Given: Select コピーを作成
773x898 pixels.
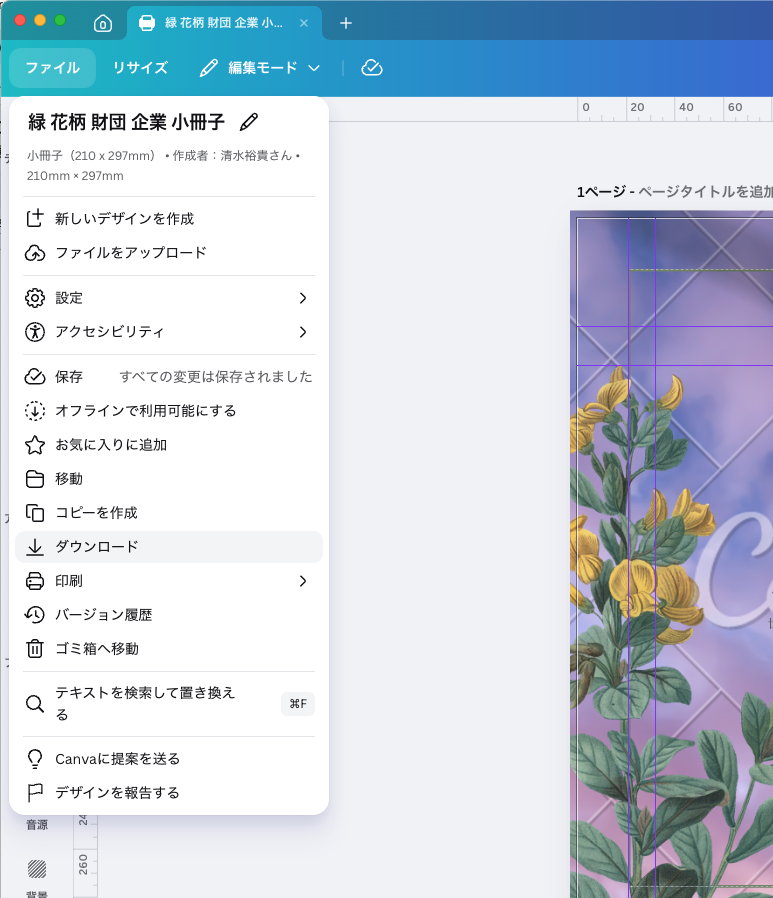Looking at the screenshot, I should tap(169, 513).
